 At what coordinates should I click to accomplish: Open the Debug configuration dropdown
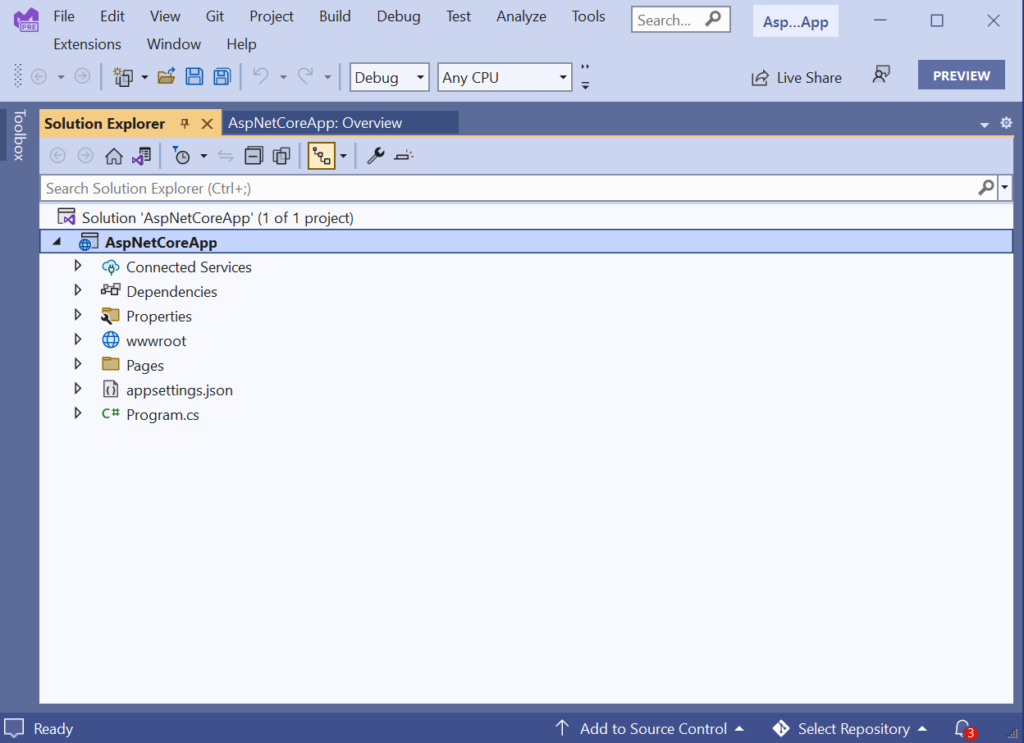[x=390, y=77]
